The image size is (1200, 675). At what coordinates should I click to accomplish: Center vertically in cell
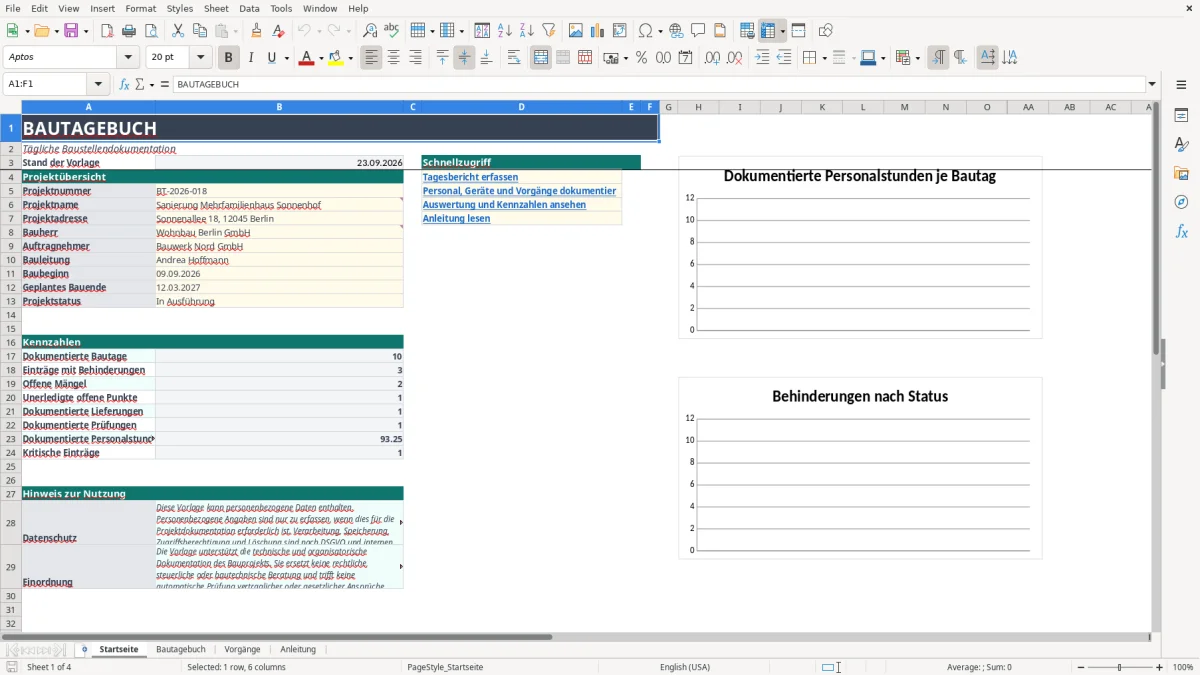[x=464, y=58]
